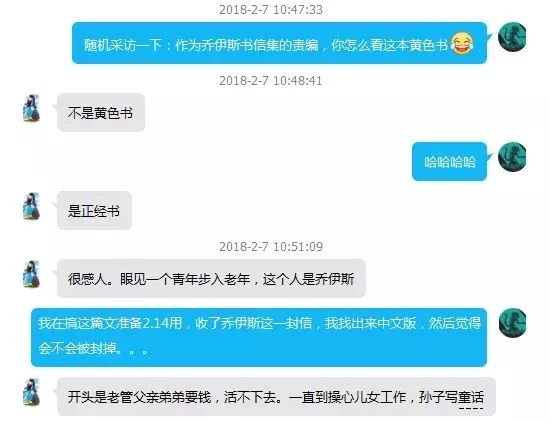Click the word 孙子写童话 in last message
550x422 pixels.
pyautogui.click(x=451, y=397)
